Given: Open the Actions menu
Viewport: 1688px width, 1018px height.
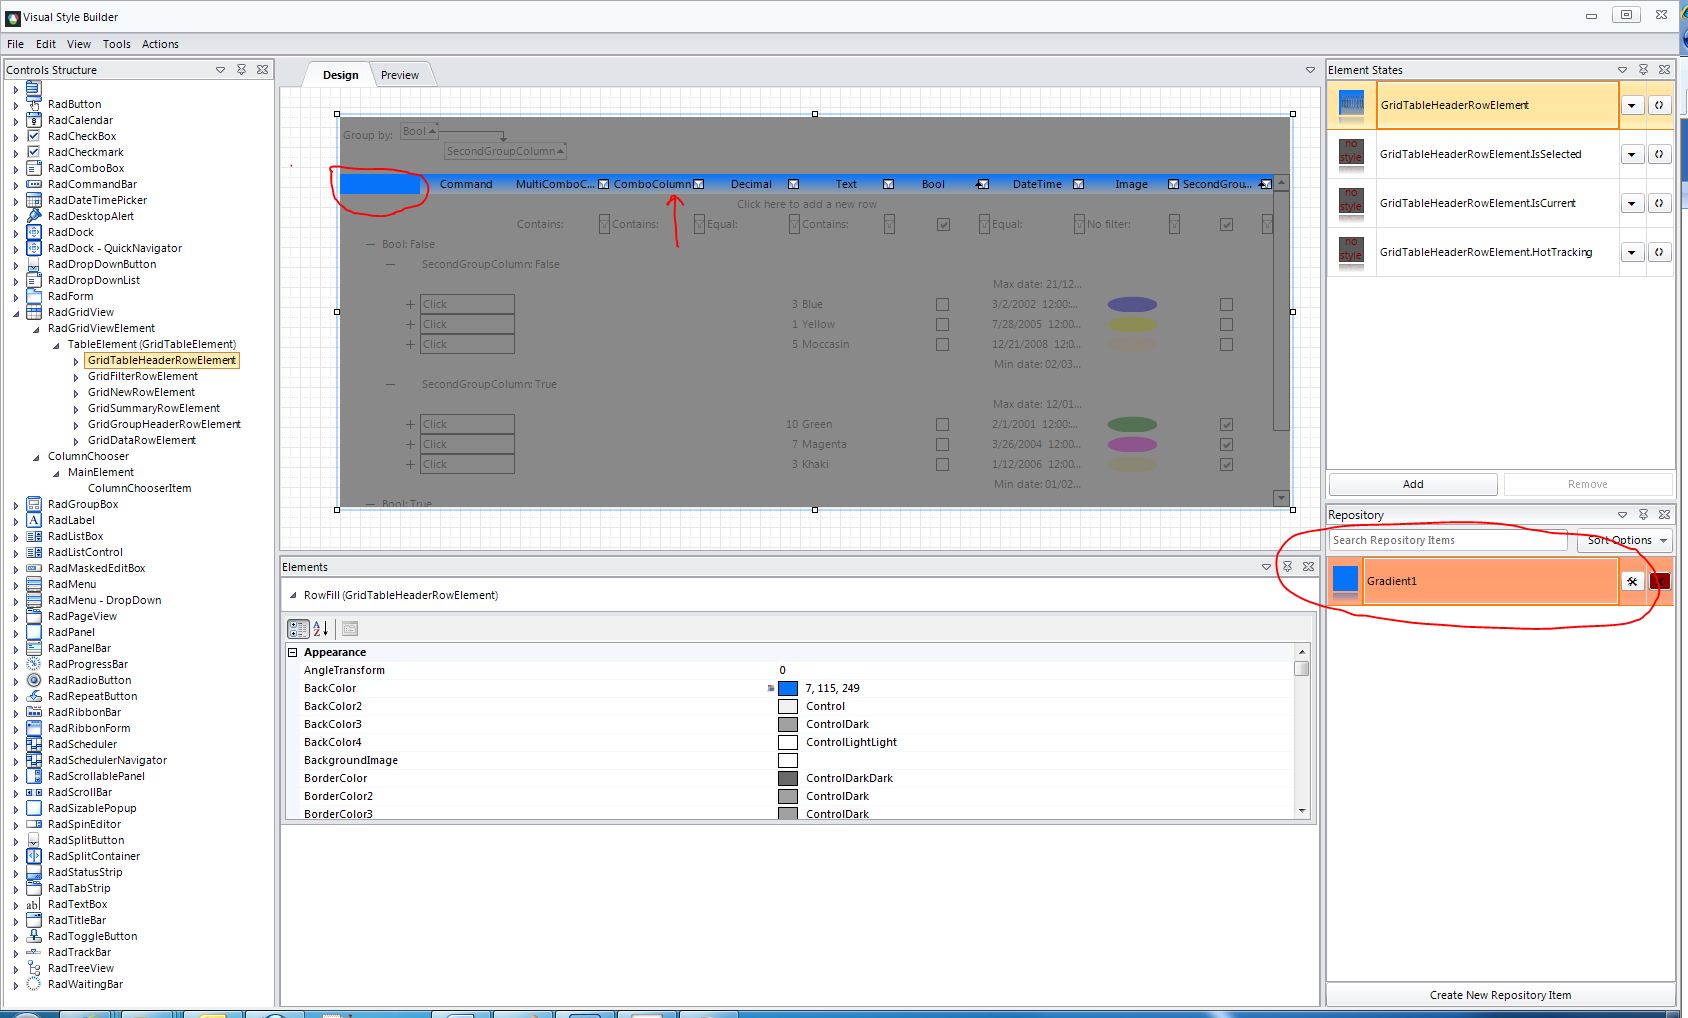Looking at the screenshot, I should [x=160, y=44].
